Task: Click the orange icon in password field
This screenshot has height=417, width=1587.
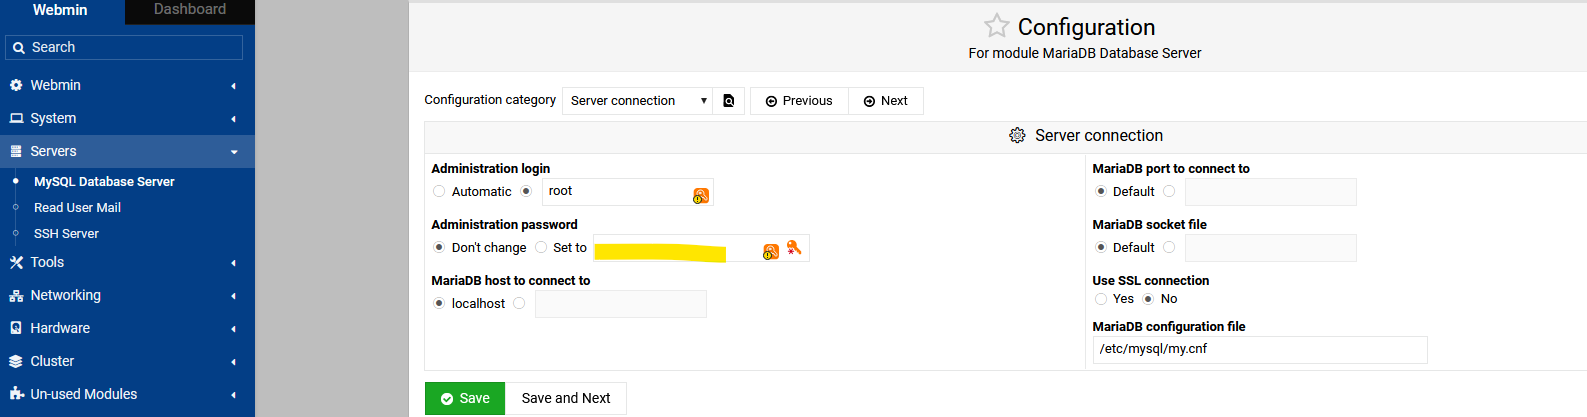Action: coord(771,251)
